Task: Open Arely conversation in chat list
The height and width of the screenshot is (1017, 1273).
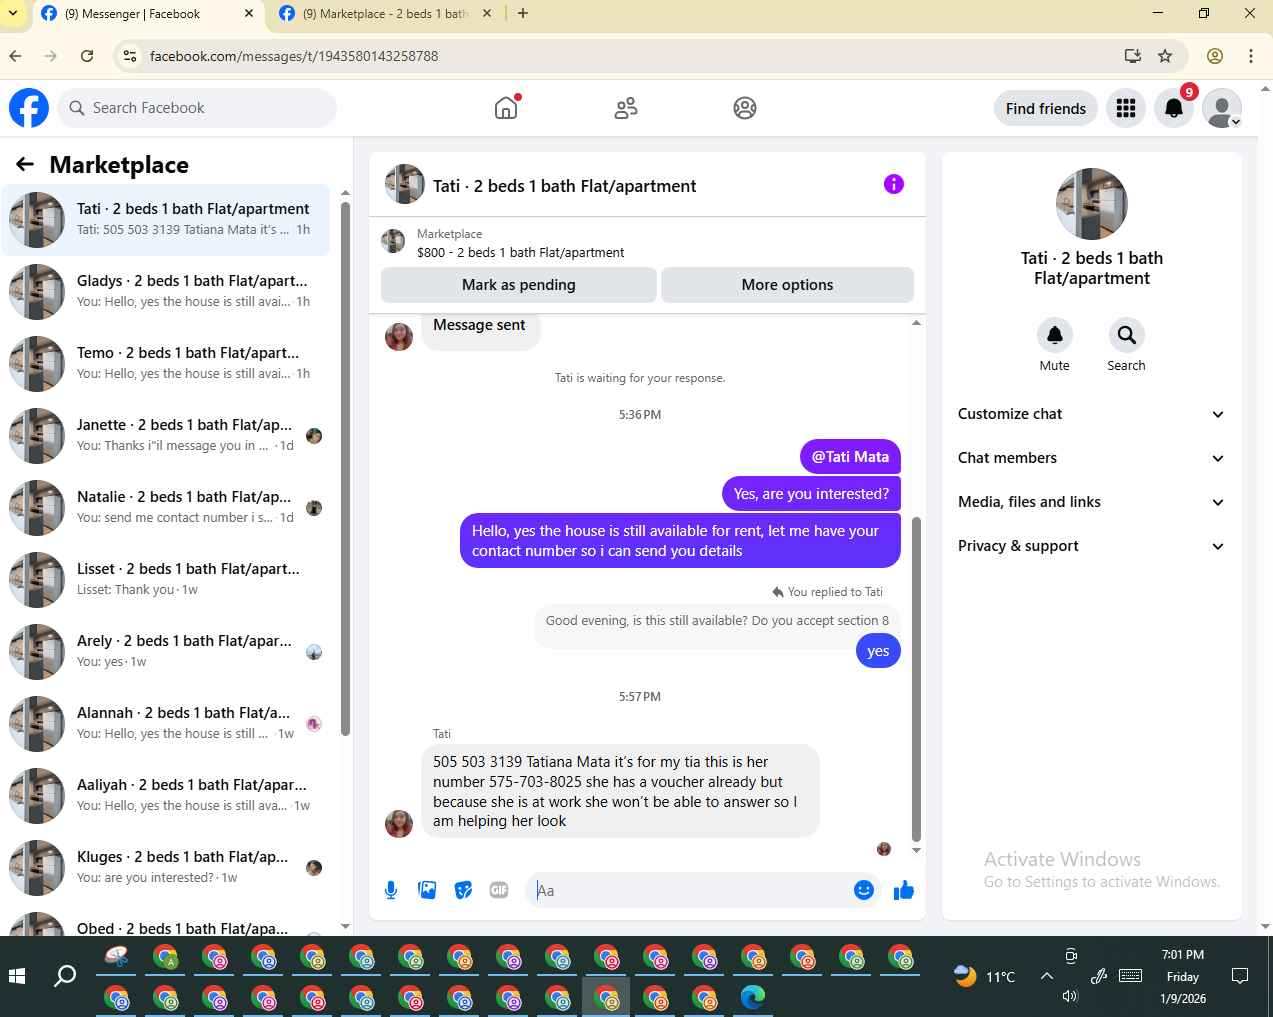Action: point(166,652)
